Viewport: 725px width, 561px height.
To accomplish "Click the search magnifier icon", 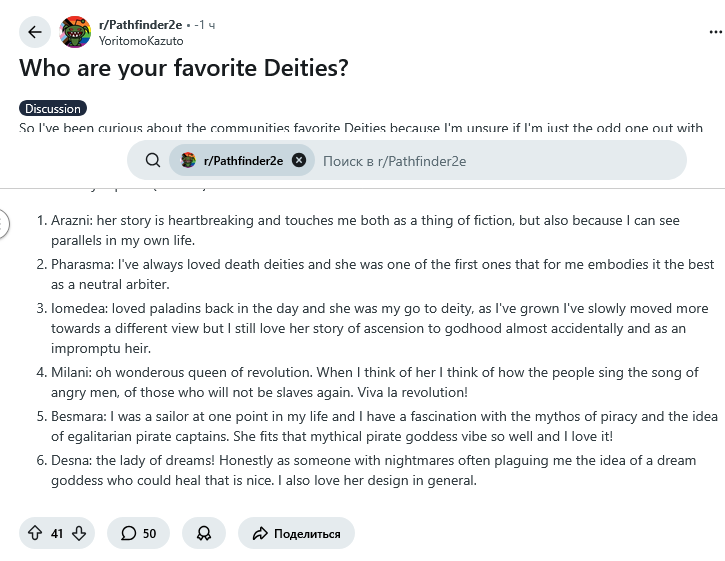I will pos(152,160).
